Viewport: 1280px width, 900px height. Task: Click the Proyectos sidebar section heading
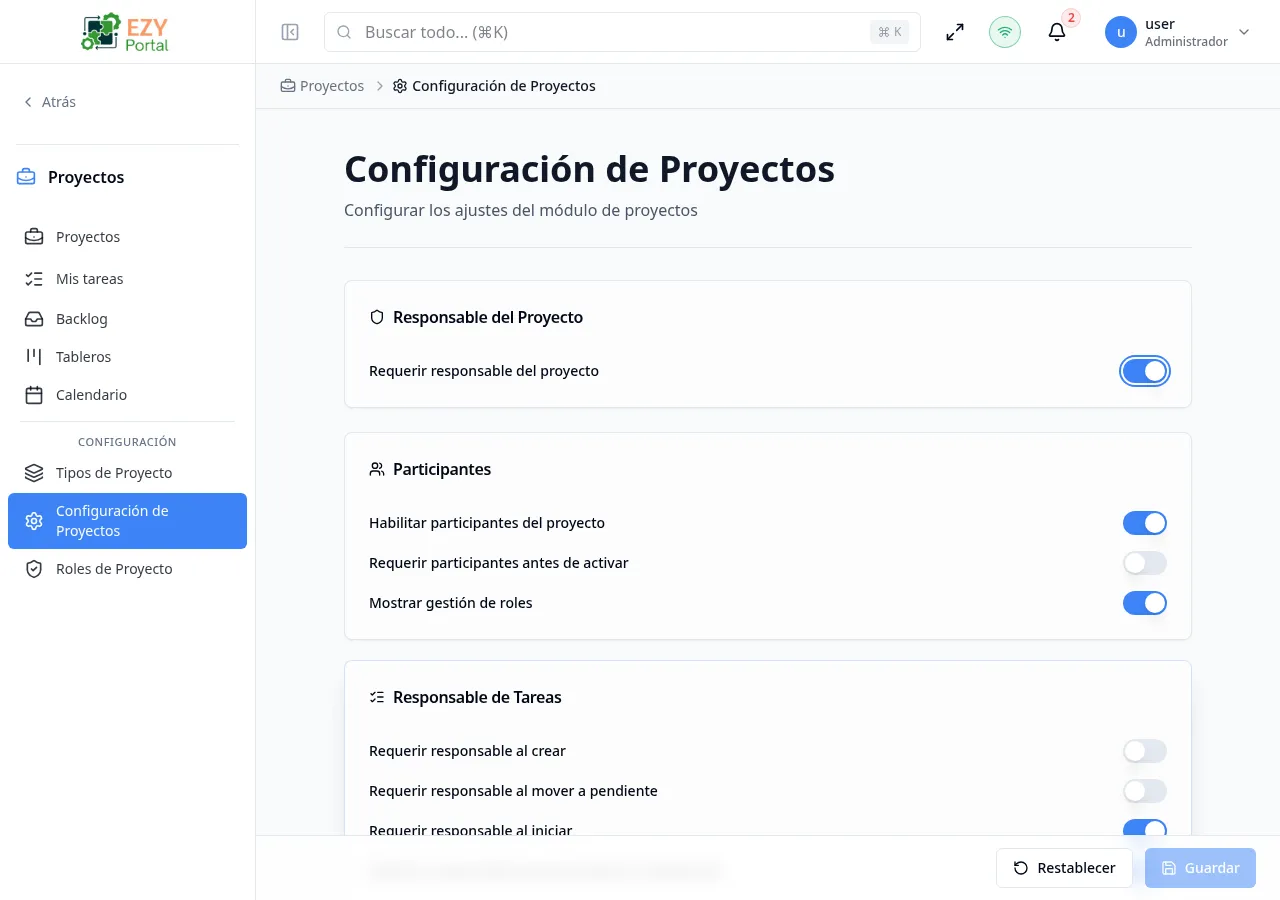coord(86,177)
